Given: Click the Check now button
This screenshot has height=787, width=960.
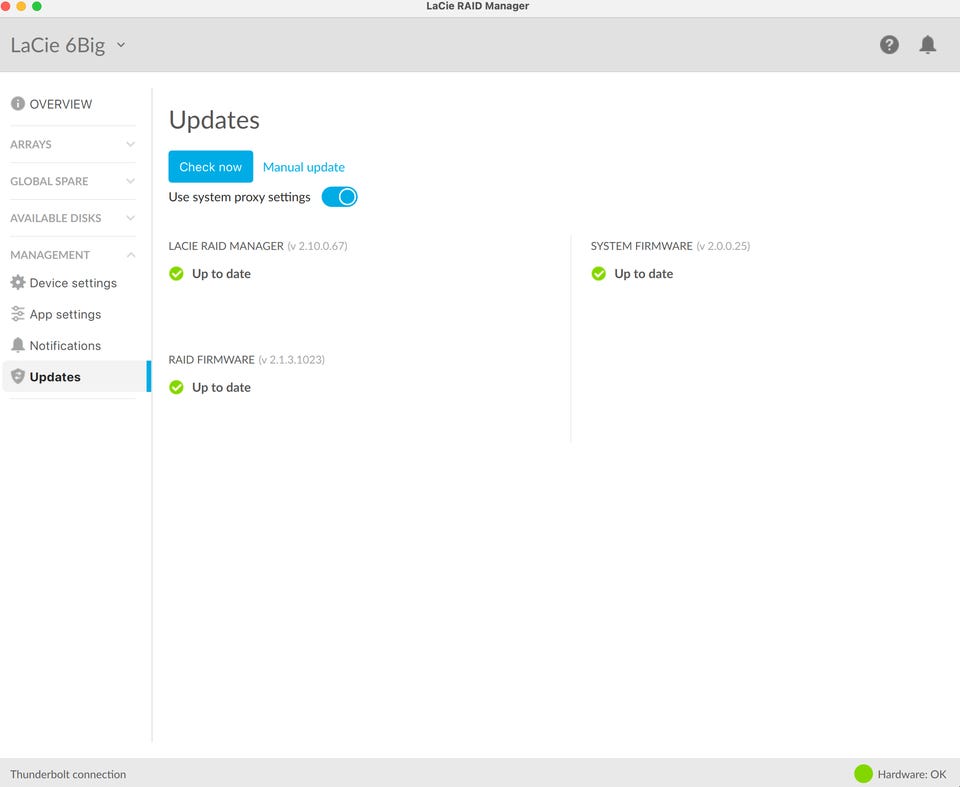Looking at the screenshot, I should (x=211, y=167).
